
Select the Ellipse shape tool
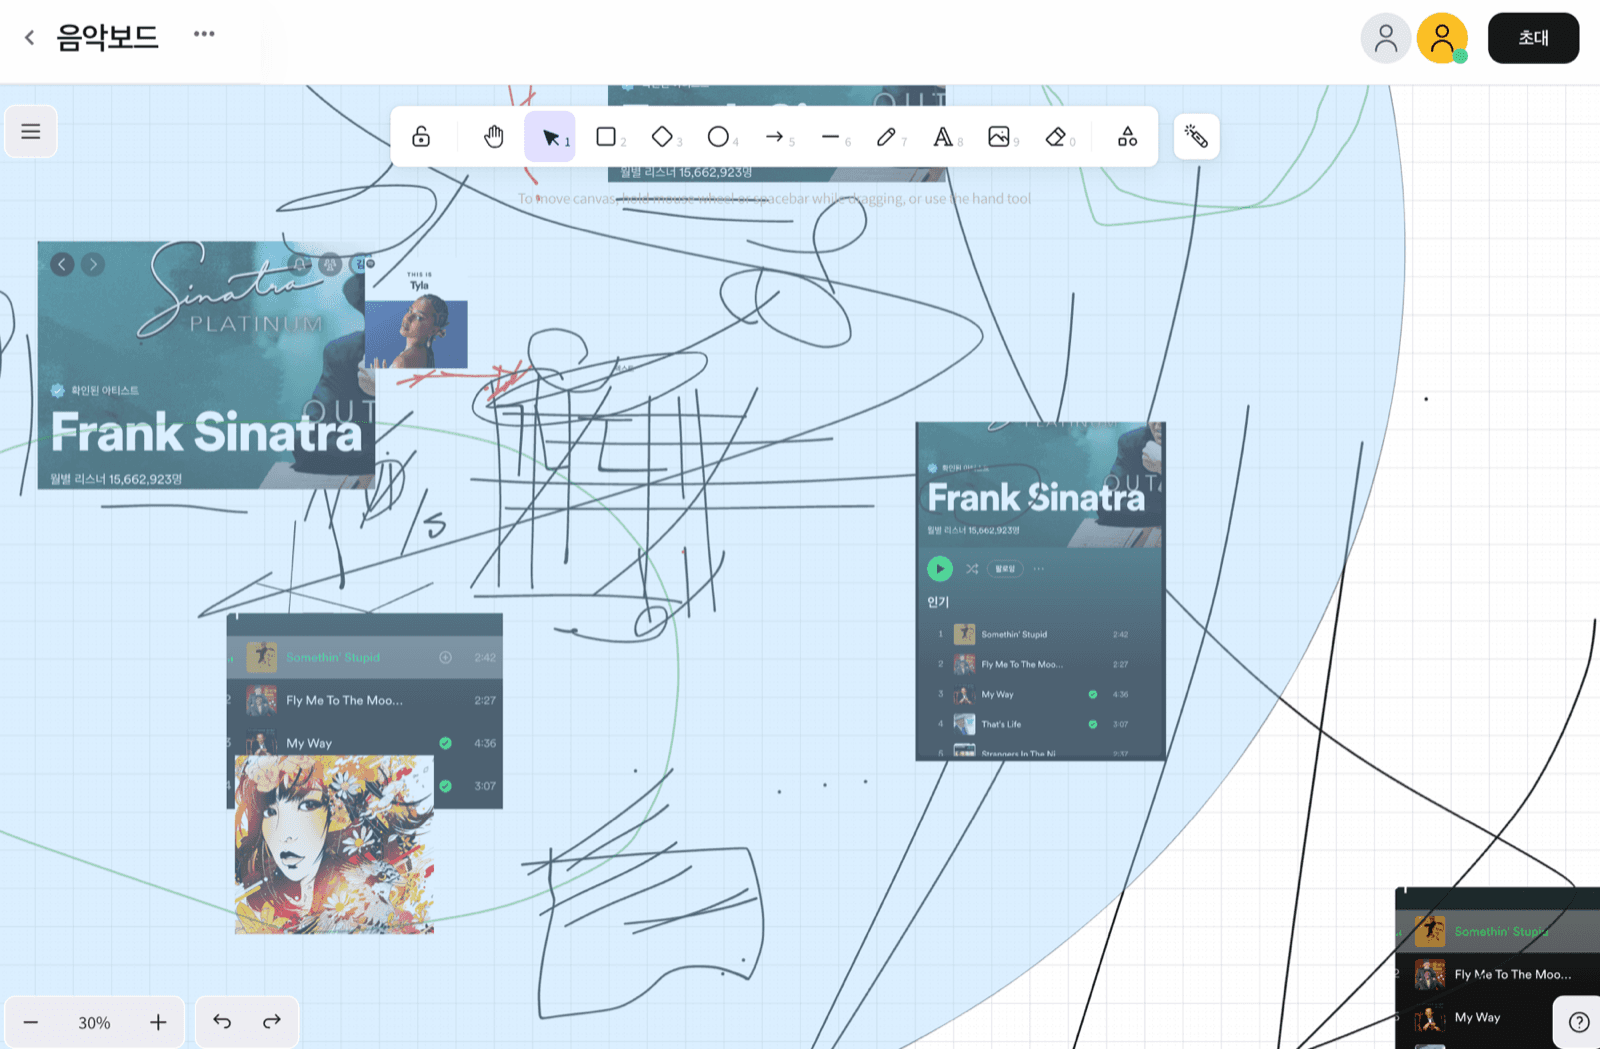point(718,137)
